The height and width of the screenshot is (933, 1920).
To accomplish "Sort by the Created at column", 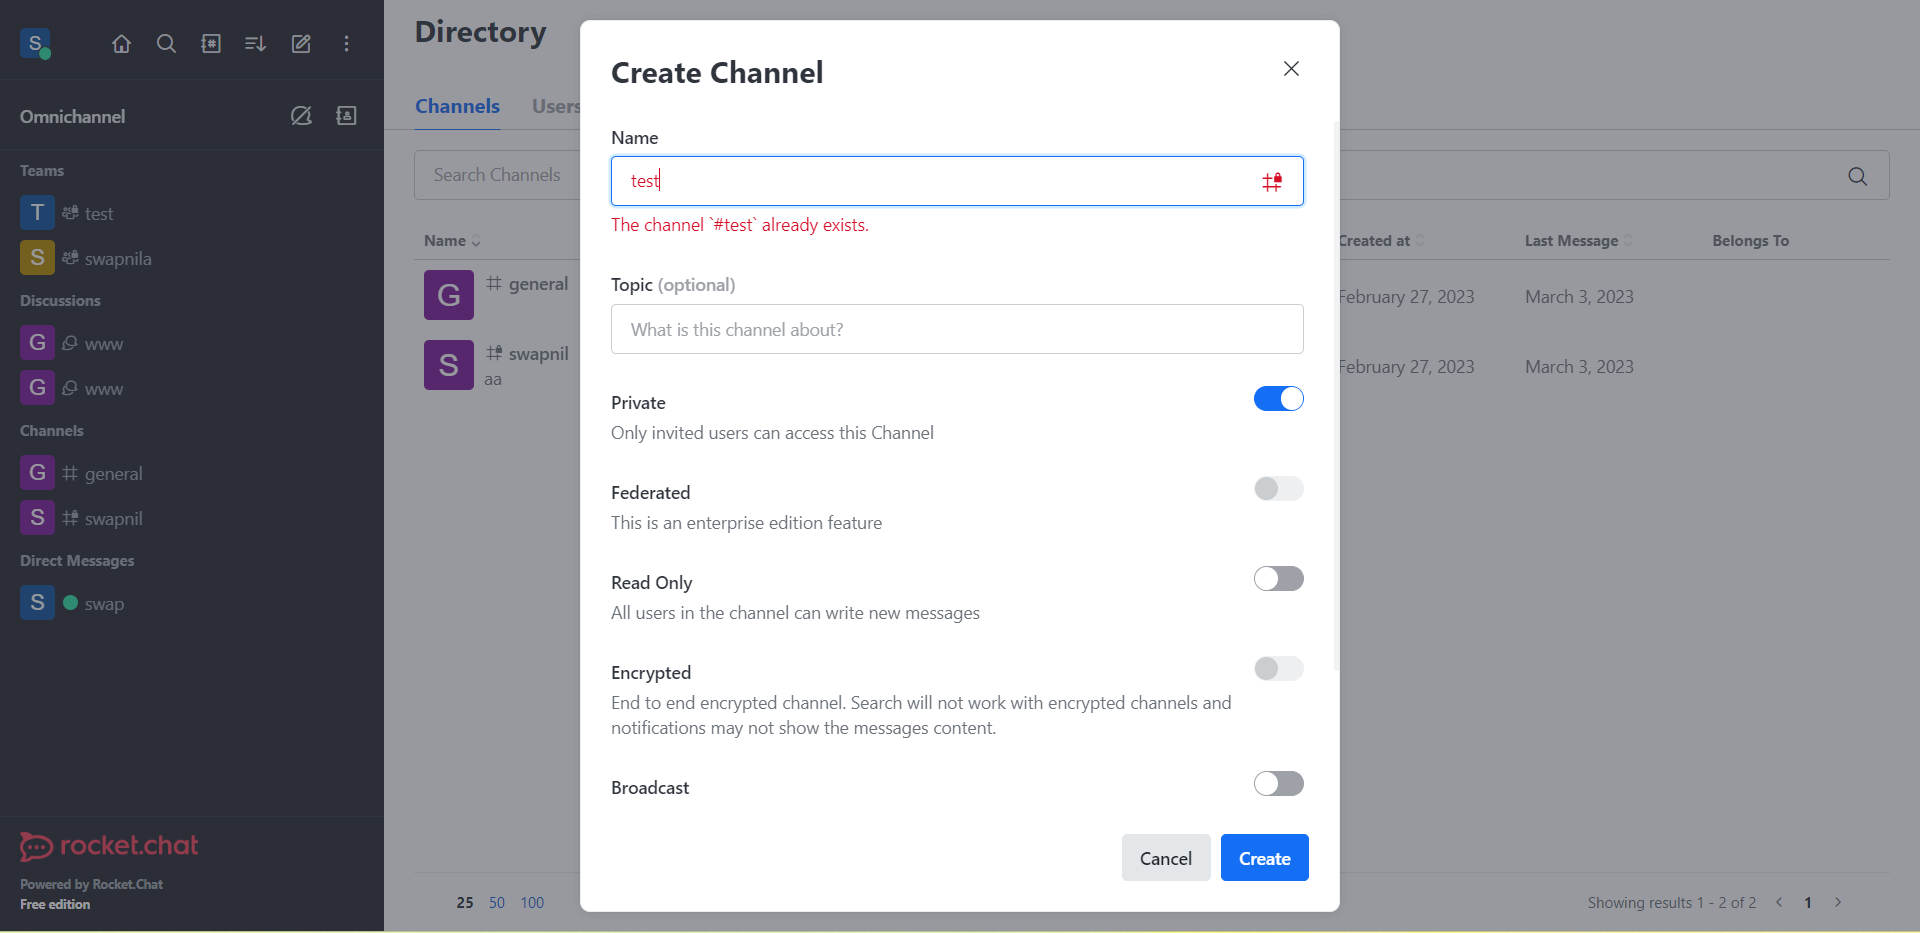I will (1381, 240).
